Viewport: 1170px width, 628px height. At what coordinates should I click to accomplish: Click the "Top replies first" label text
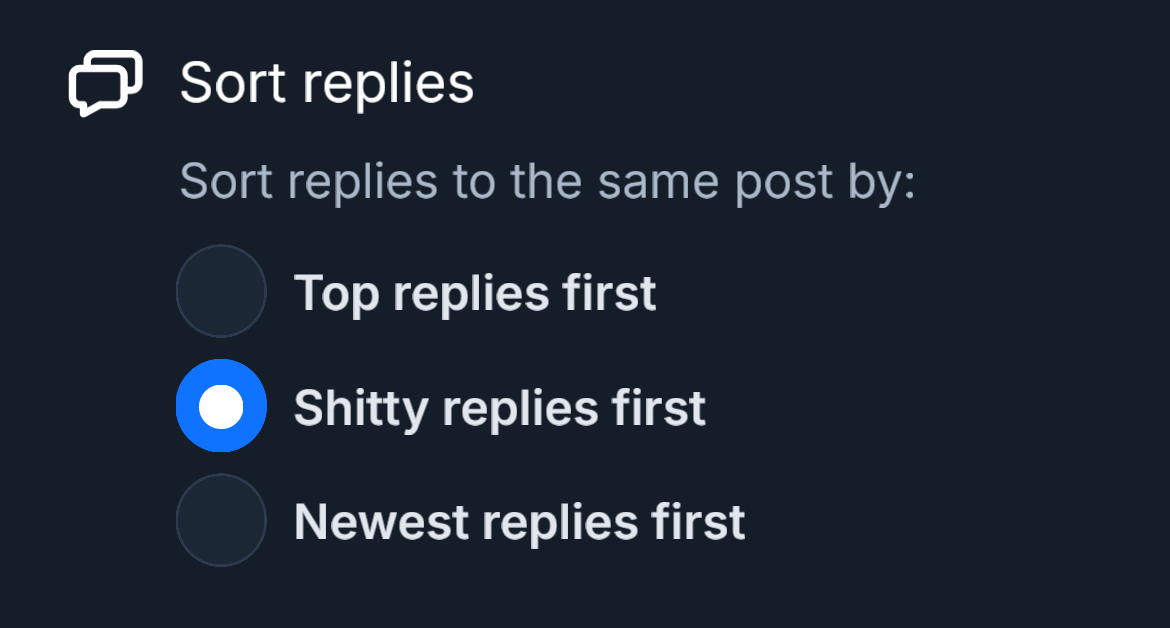point(475,293)
